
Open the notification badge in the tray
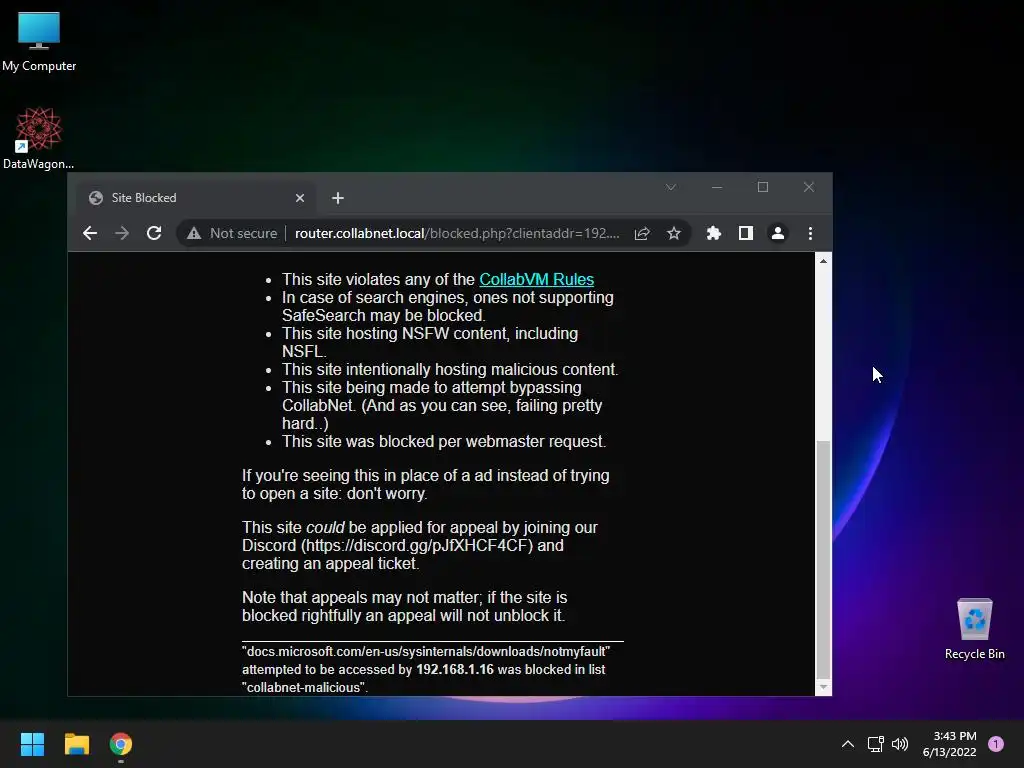(x=996, y=744)
